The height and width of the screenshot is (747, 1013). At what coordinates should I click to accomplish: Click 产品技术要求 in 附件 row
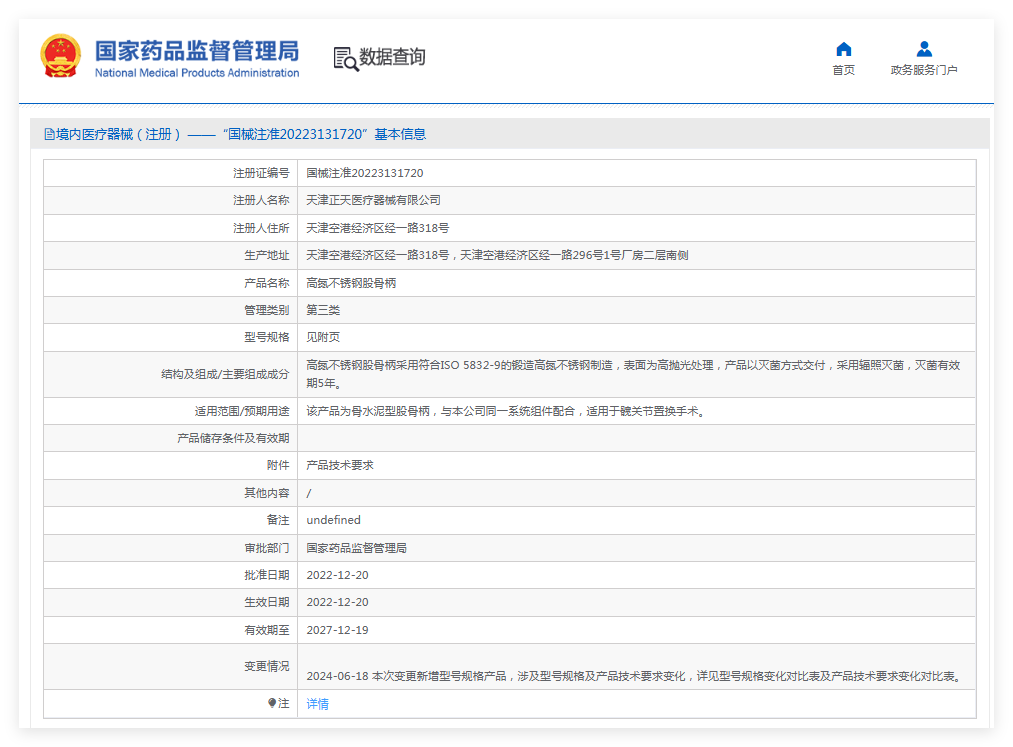tap(340, 465)
